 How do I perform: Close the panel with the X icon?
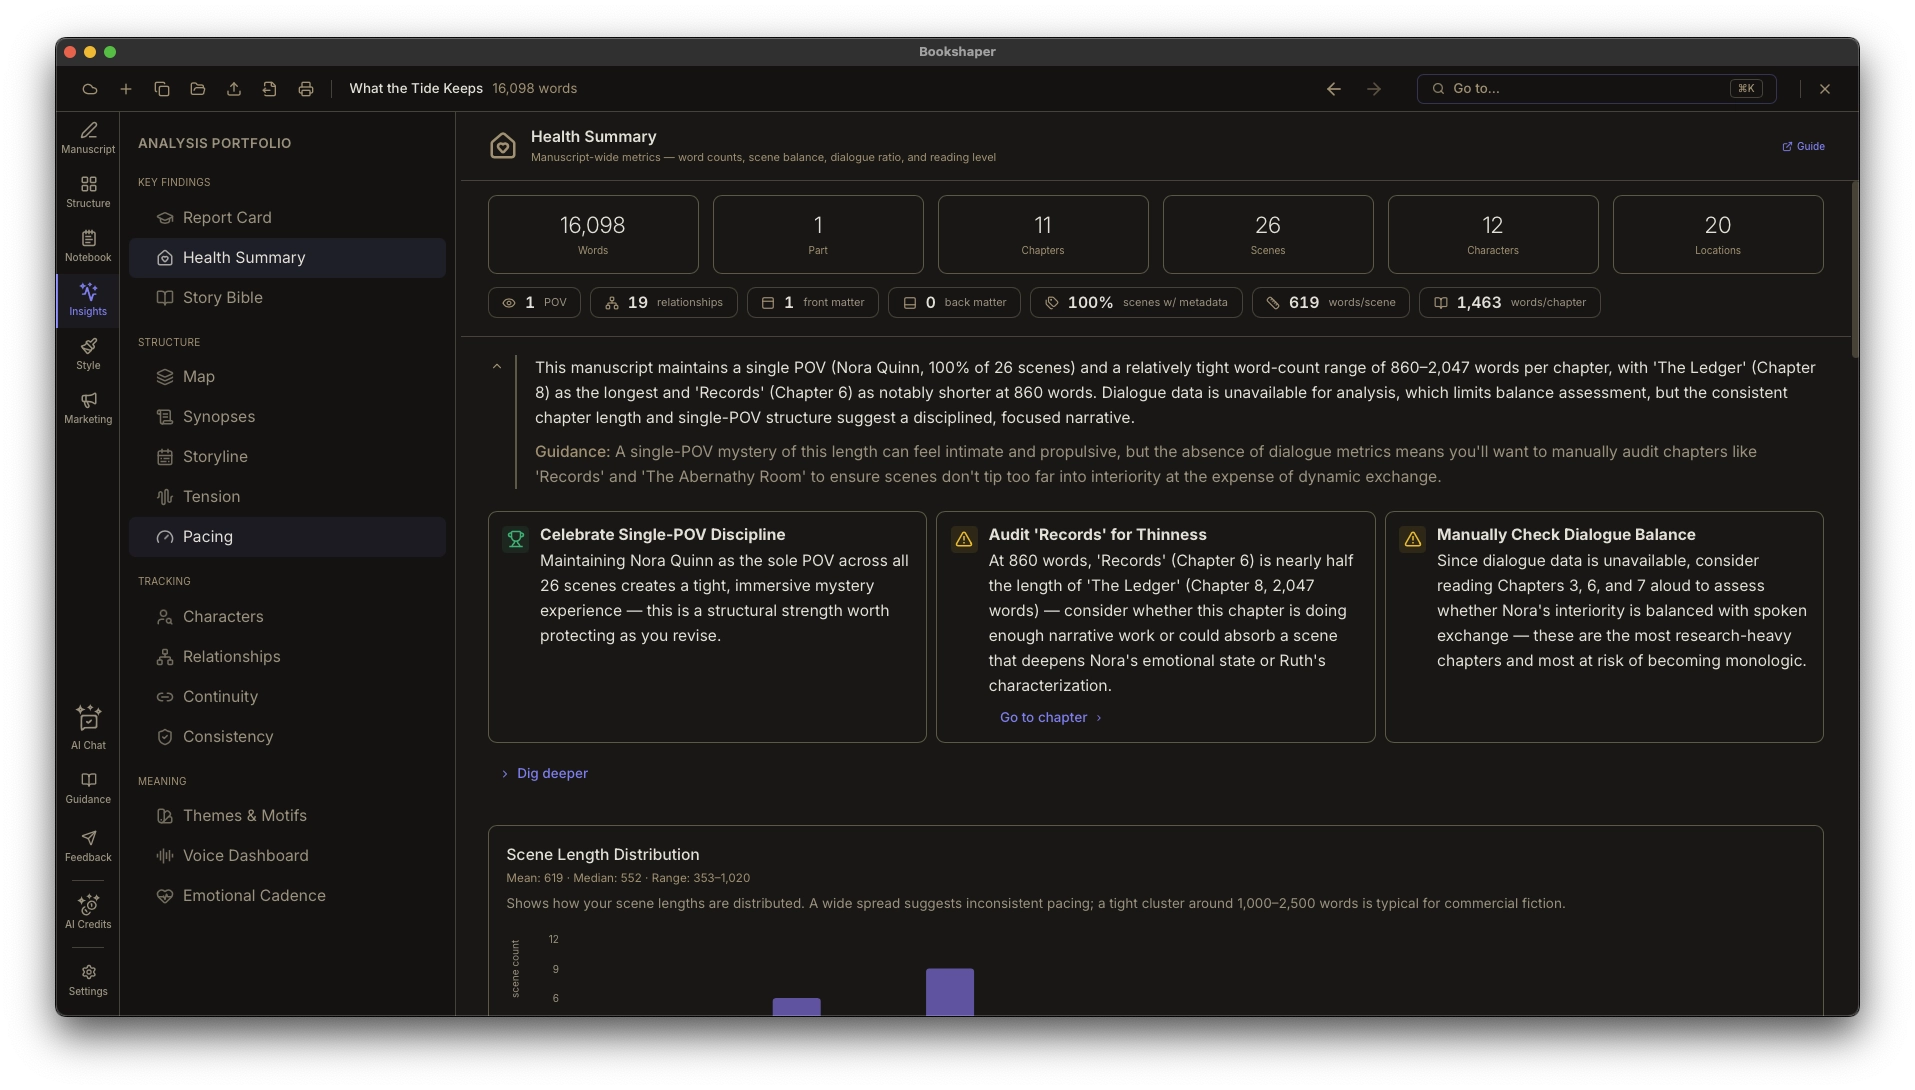1825,89
